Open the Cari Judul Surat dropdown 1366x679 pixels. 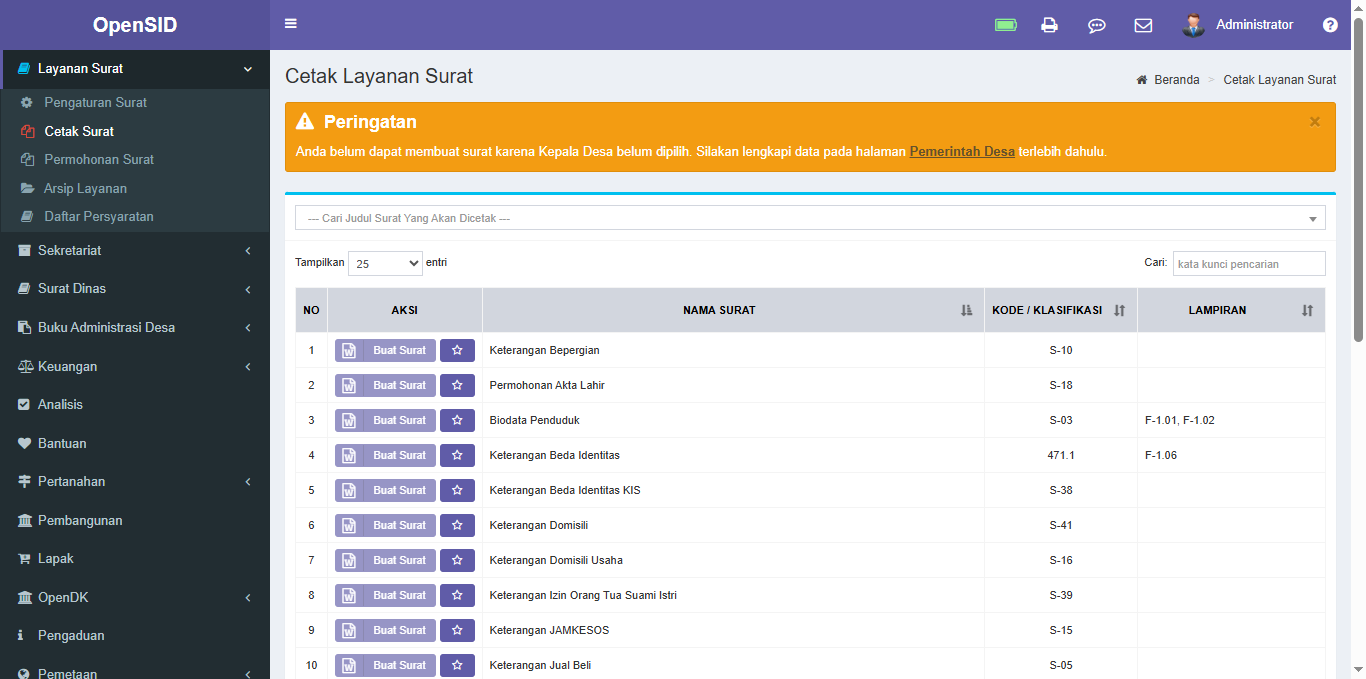810,218
